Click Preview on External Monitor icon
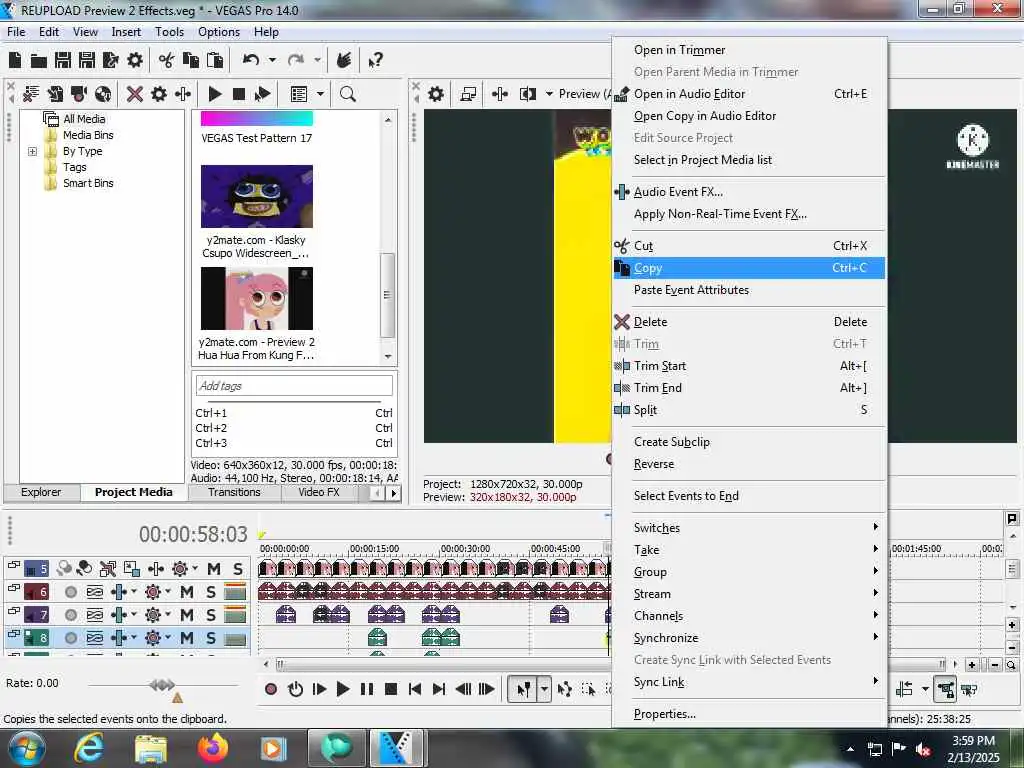The width and height of the screenshot is (1024, 768). 468,94
